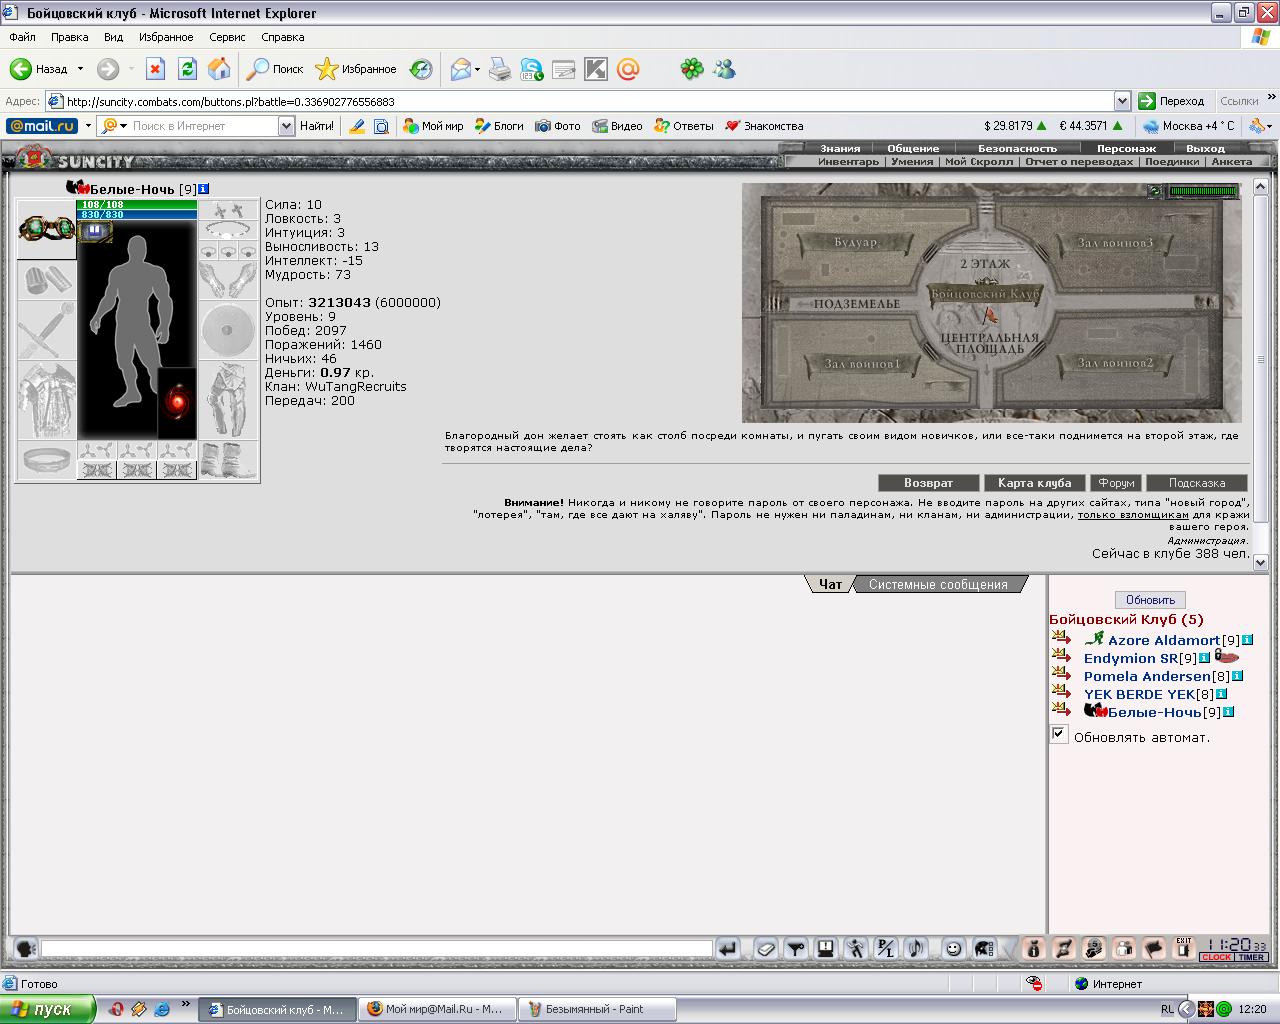Click the send message arrow icon
The width and height of the screenshot is (1280, 1024).
(x=728, y=948)
